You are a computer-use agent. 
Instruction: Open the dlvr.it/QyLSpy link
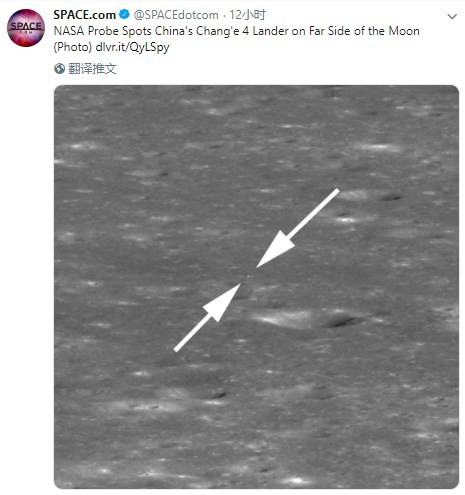(x=132, y=47)
